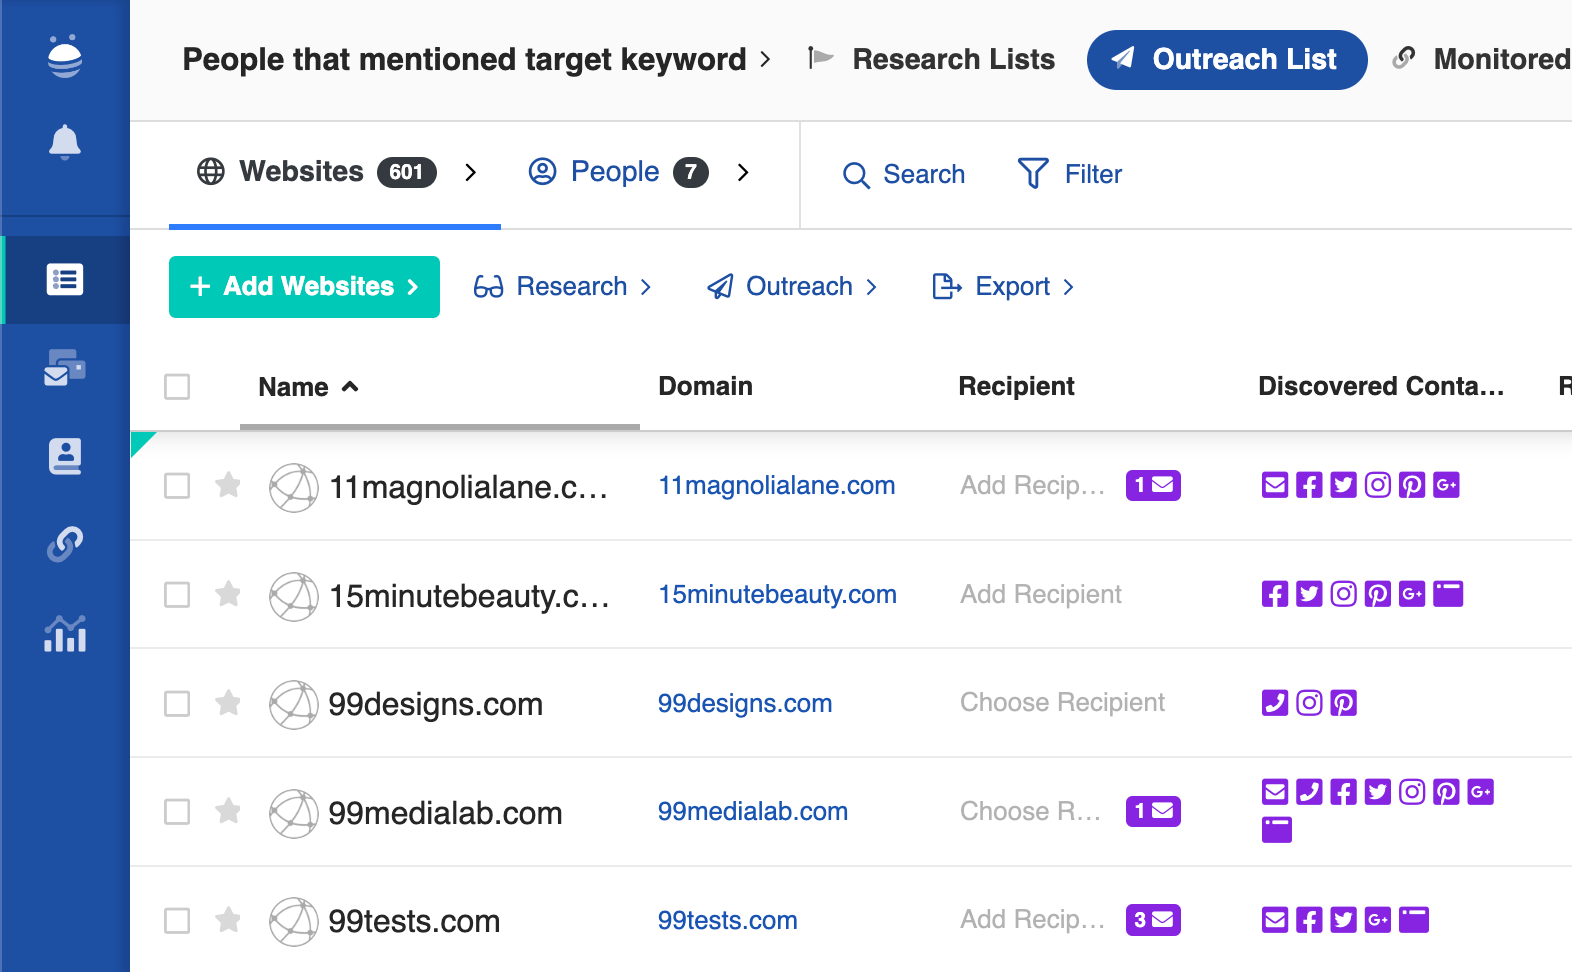Screen dimensions: 1572x972
Task: Click Facebook contact icon for 15minutebeauty.com
Action: [x=1275, y=594]
